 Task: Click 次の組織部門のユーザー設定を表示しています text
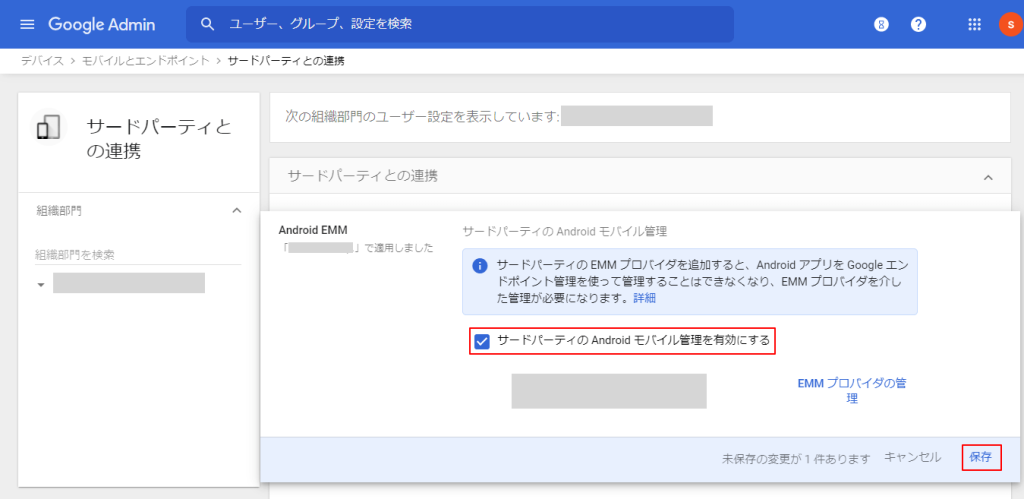[x=423, y=117]
